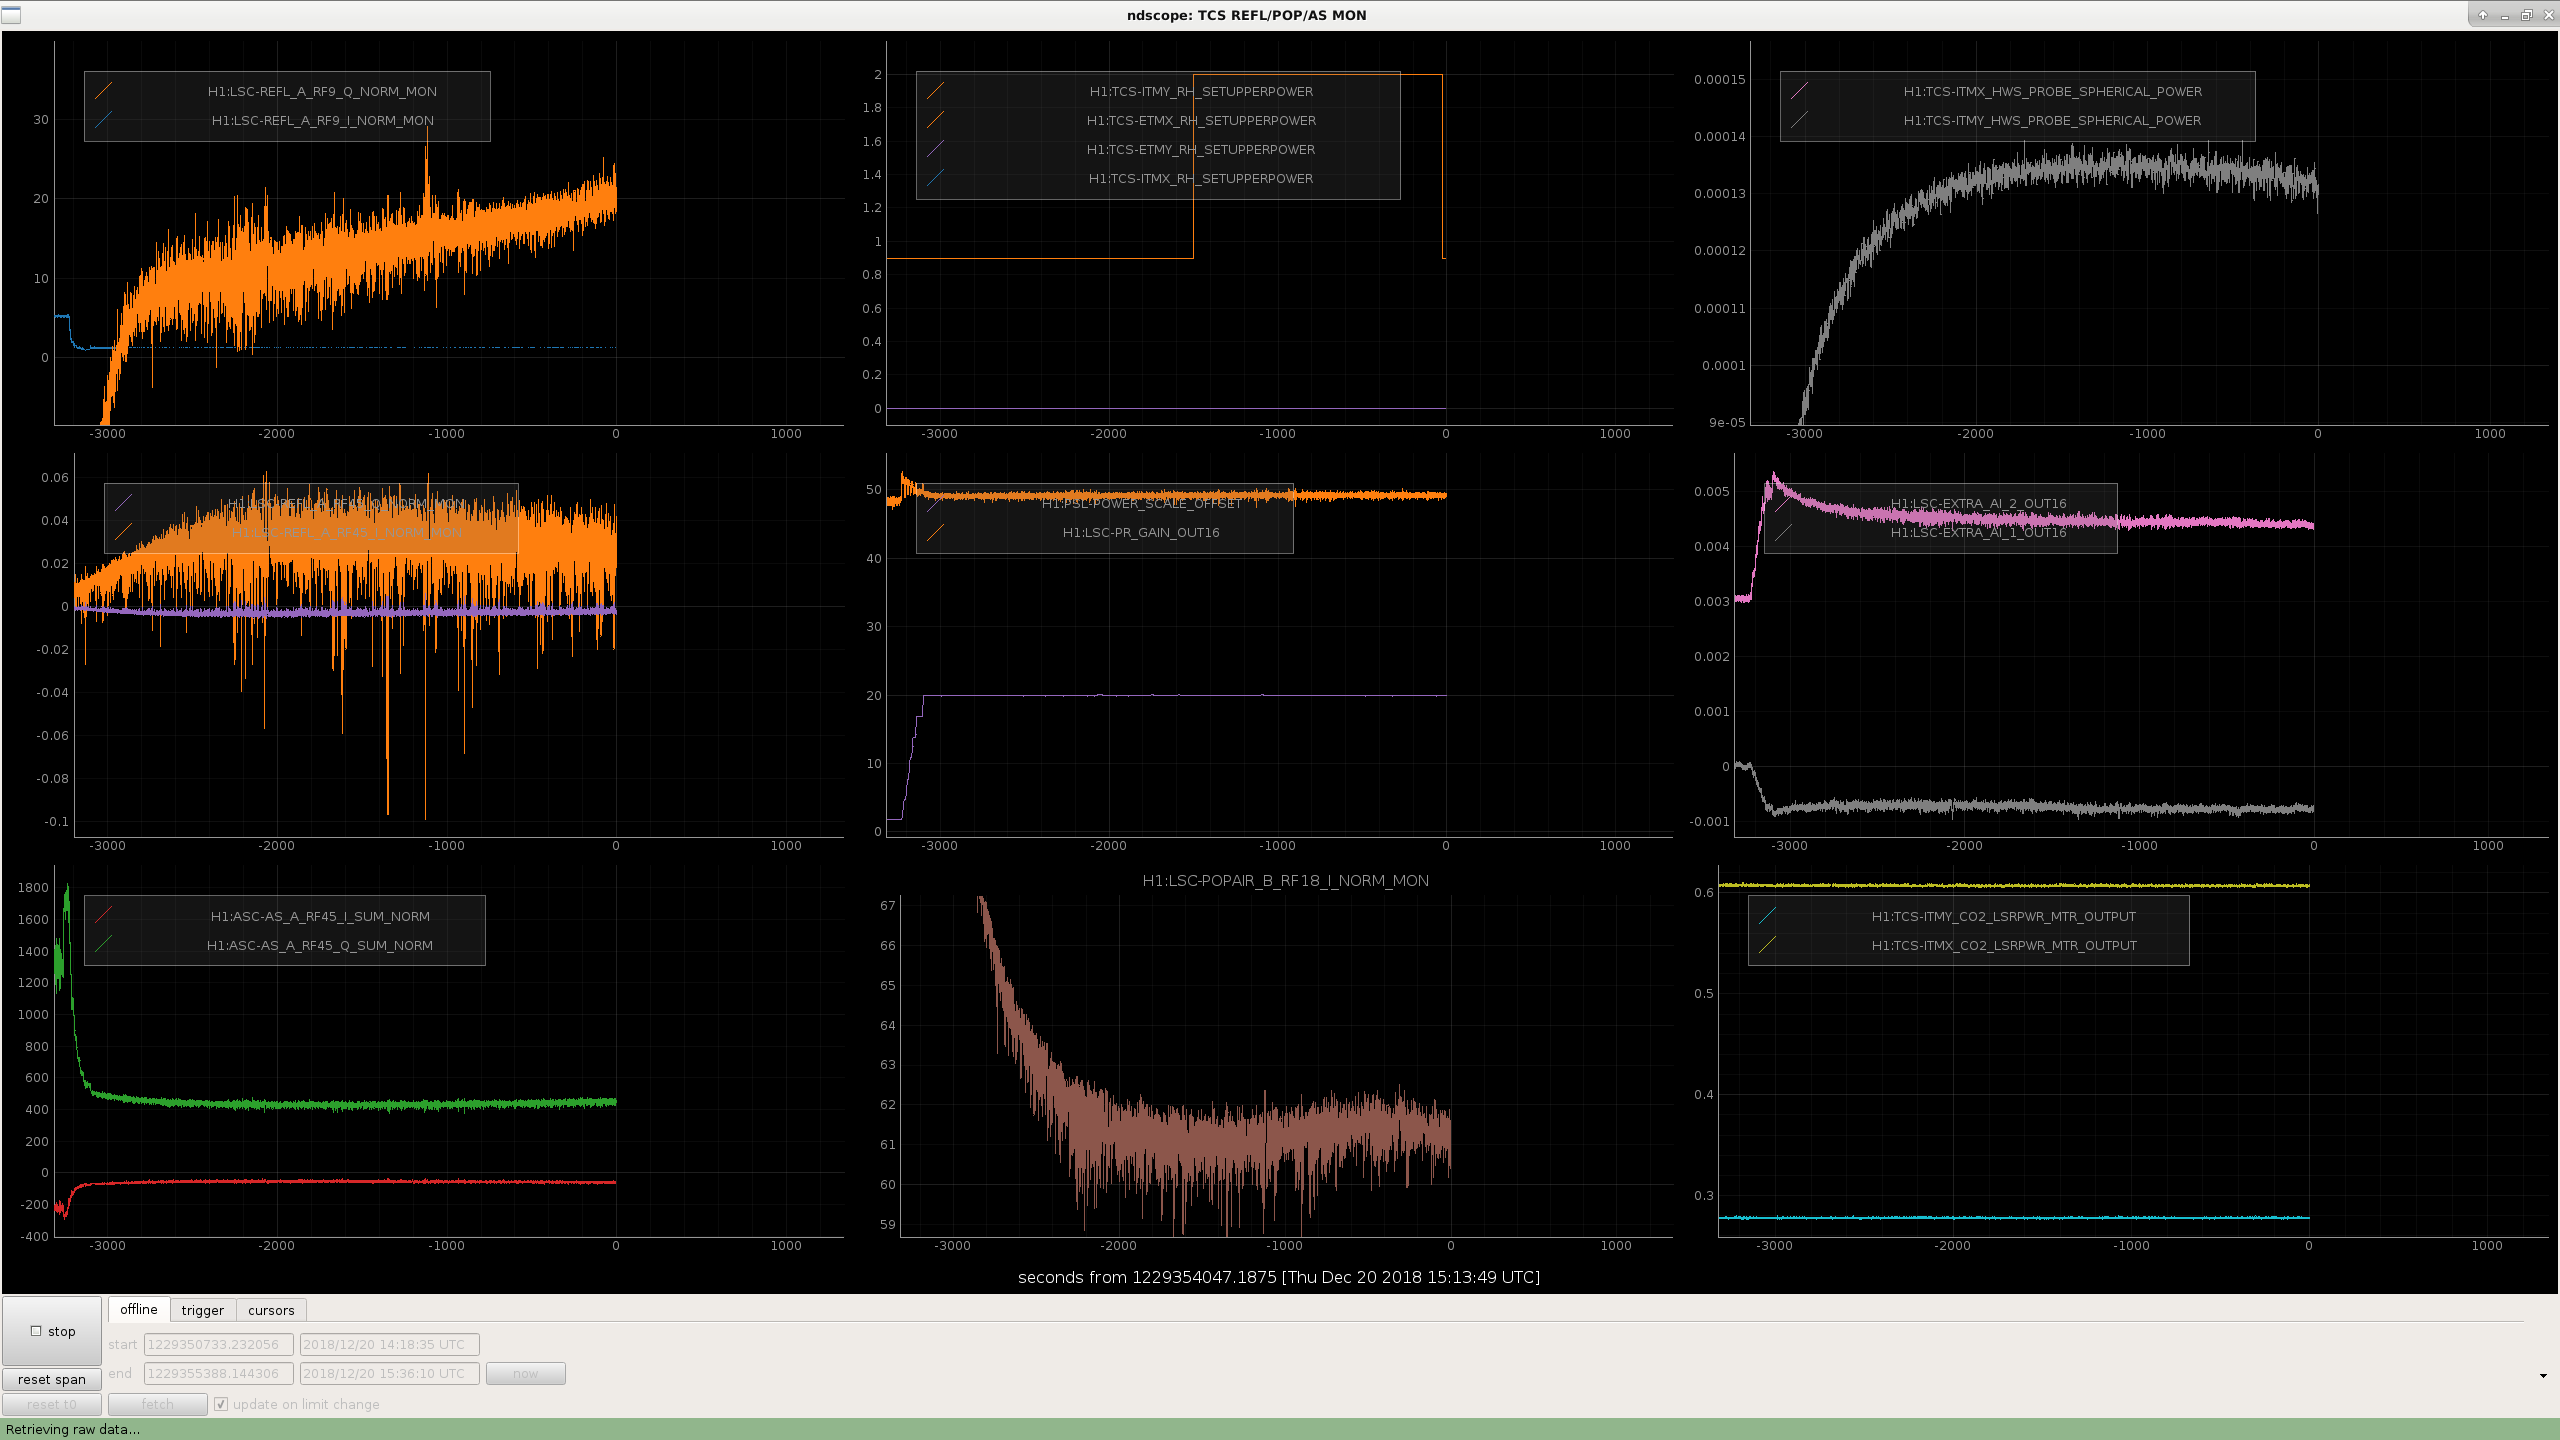2560x1440 pixels.
Task: Click the H1:TCS-ITMX_HWS_PROBE_SPHERICAL_POWER legend line sample
Action: pyautogui.click(x=1799, y=91)
